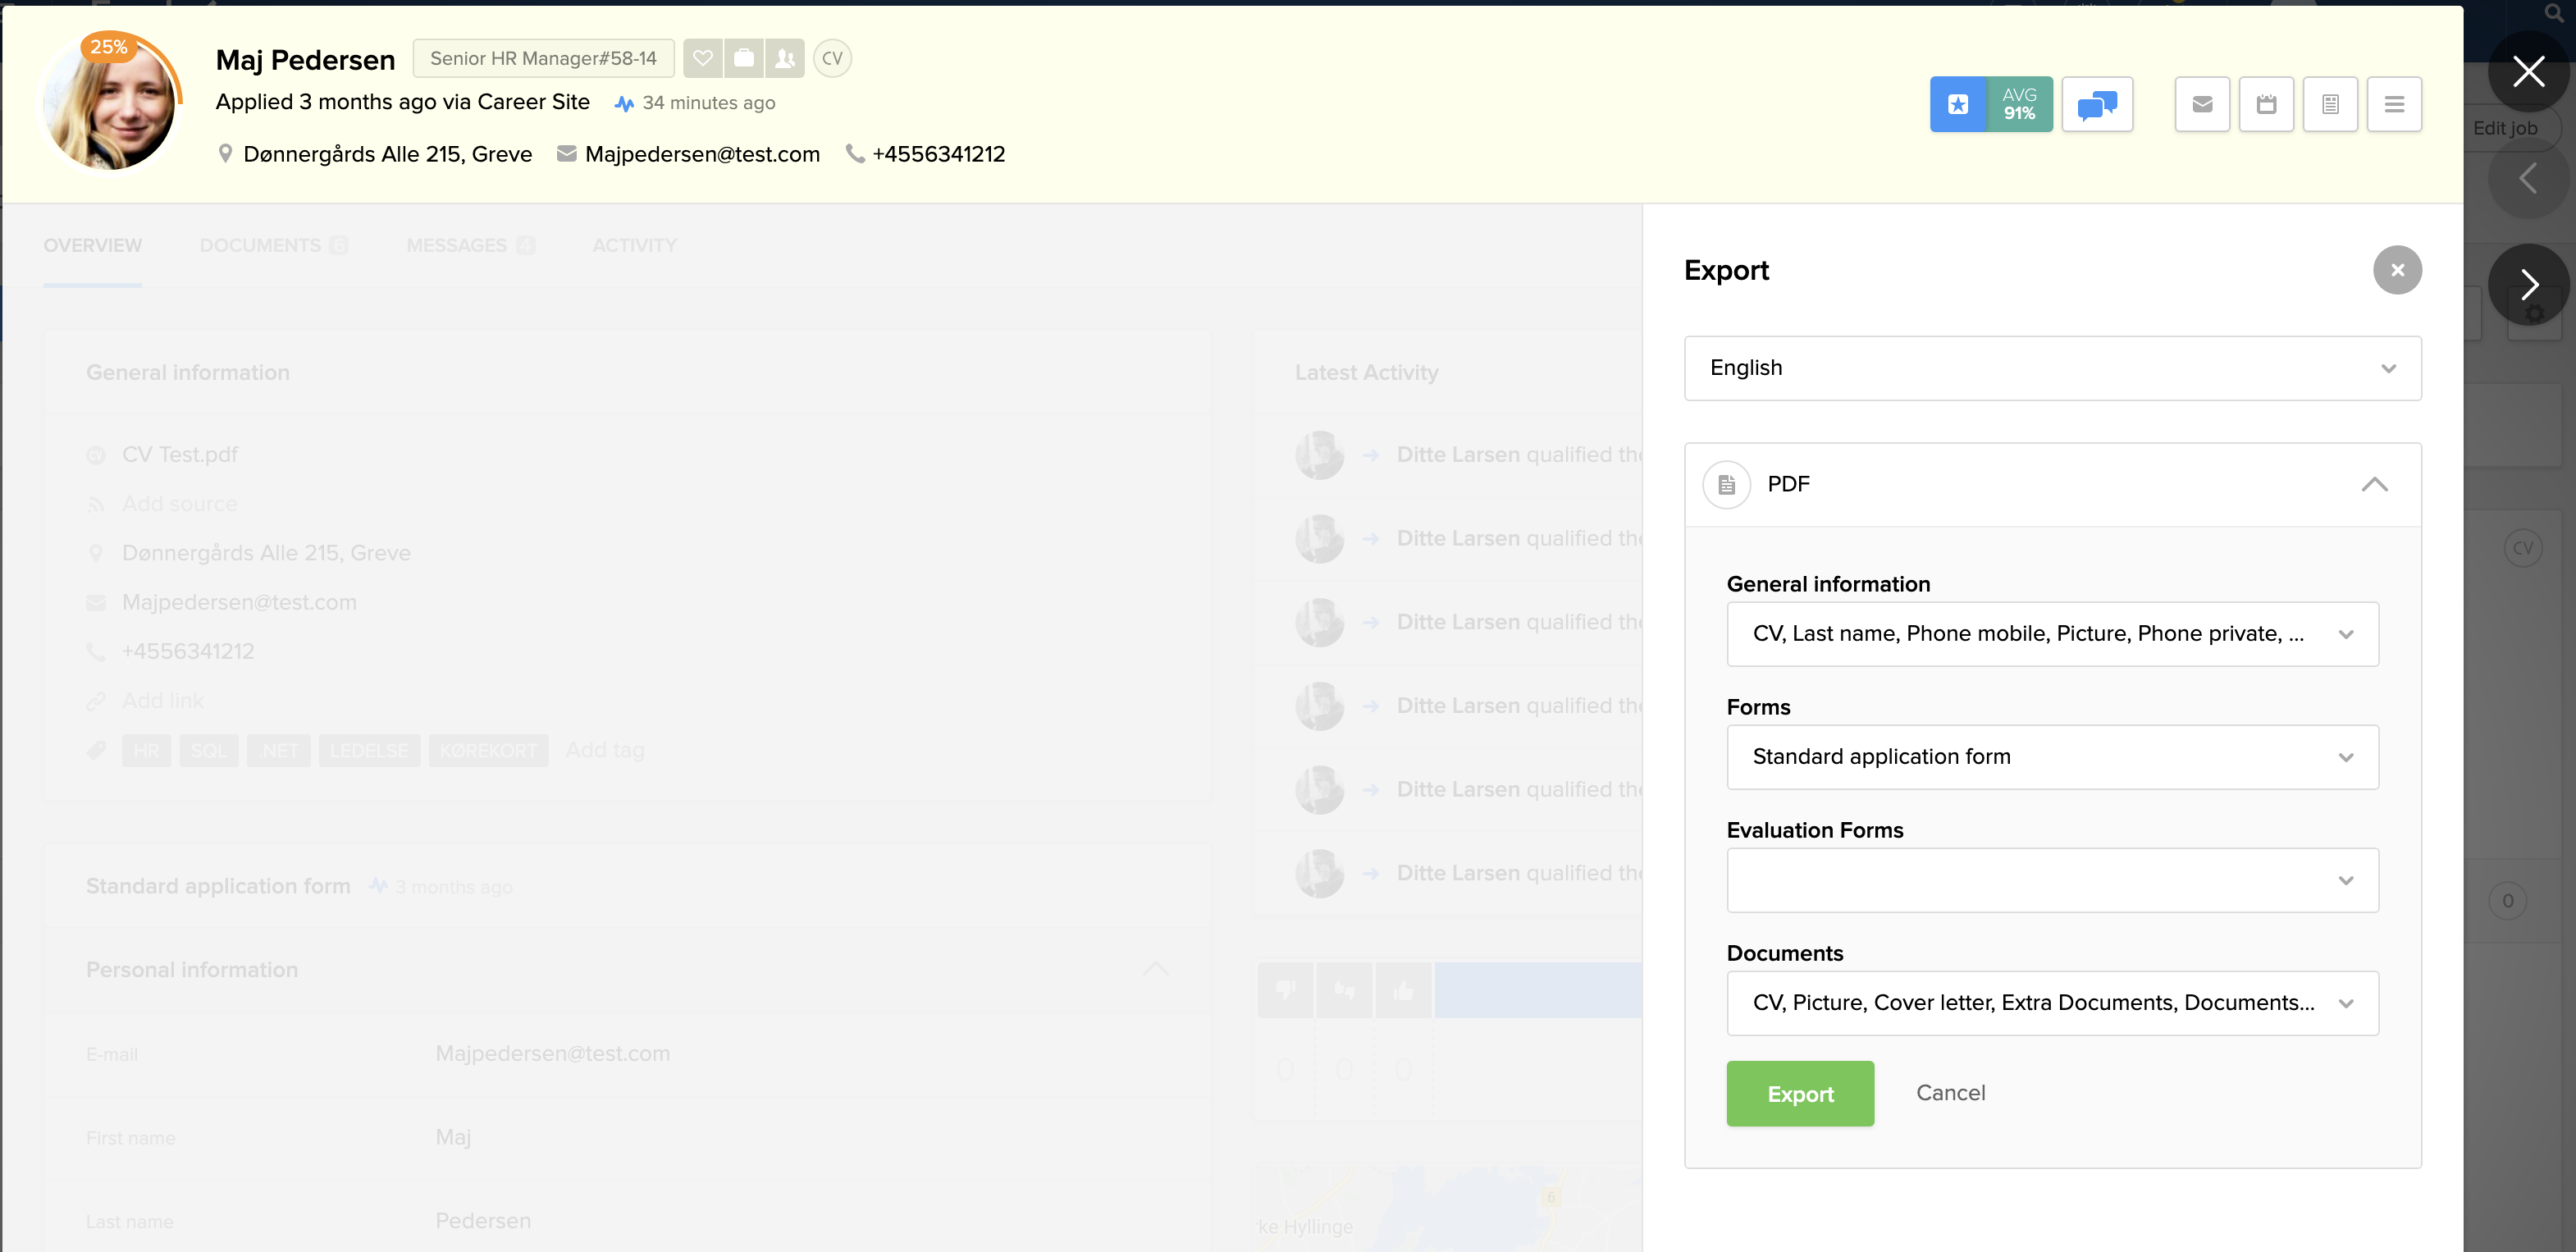Collapse the Personal information section chevron

(x=1155, y=969)
